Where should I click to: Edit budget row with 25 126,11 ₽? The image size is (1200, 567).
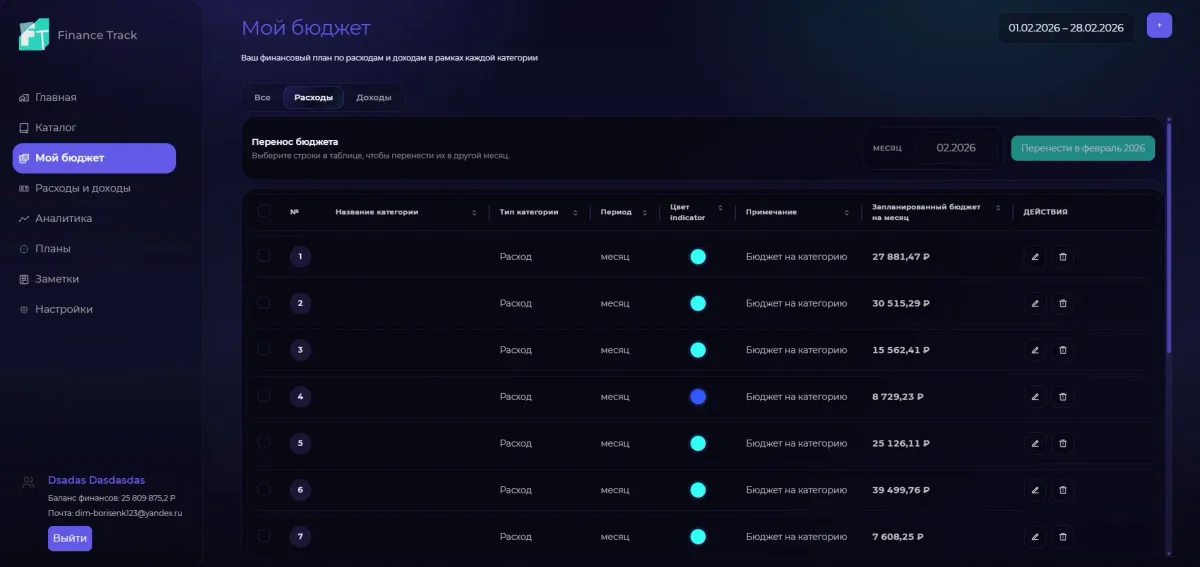1035,443
